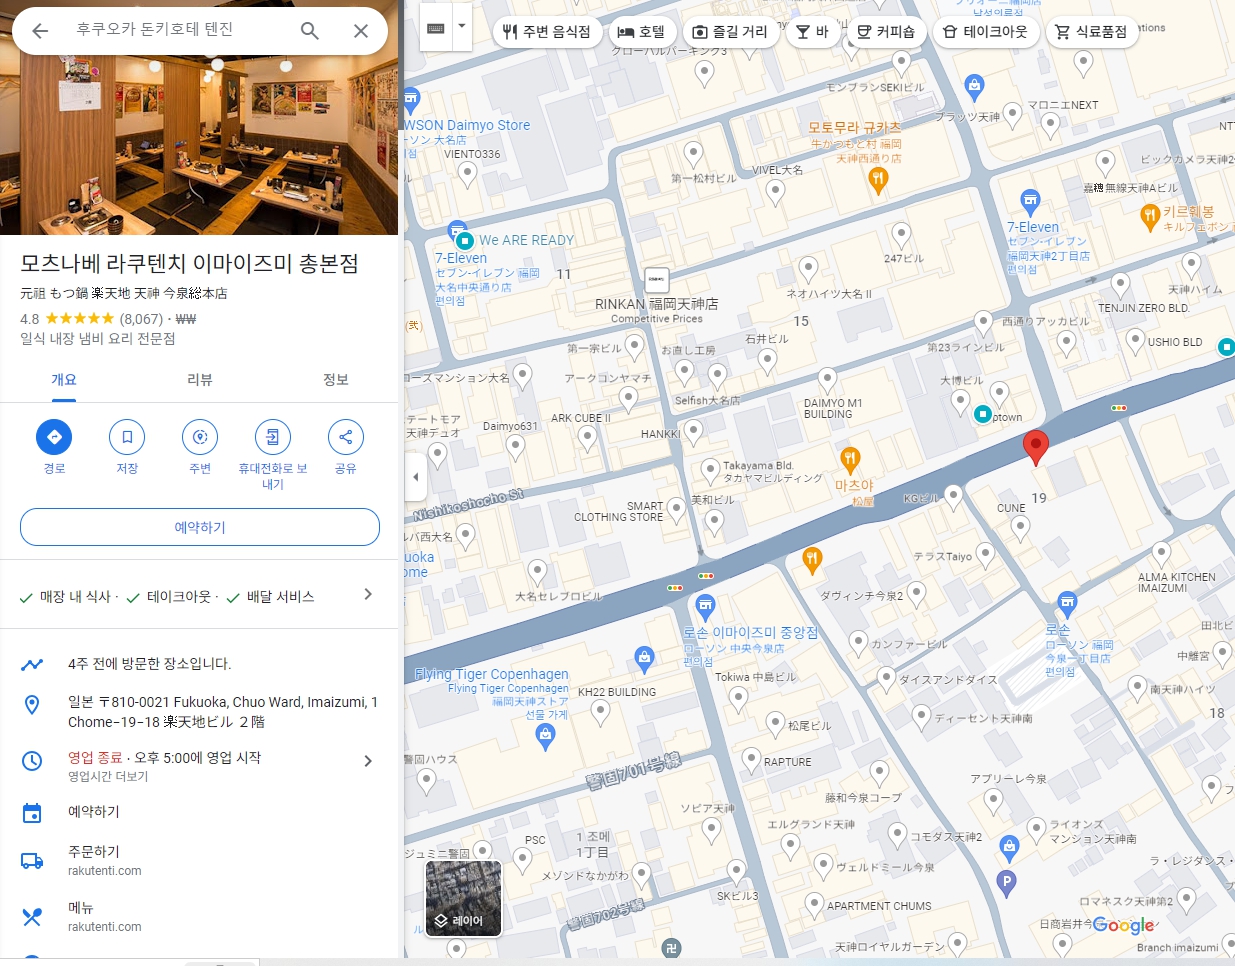The image size is (1235, 966).
Task: Click the CUNE map pin
Action: coord(1020,528)
